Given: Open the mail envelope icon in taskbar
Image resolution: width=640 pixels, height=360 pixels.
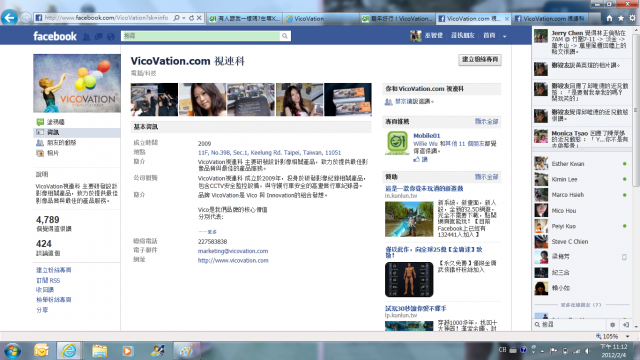Looking at the screenshot, I should pos(41,351).
